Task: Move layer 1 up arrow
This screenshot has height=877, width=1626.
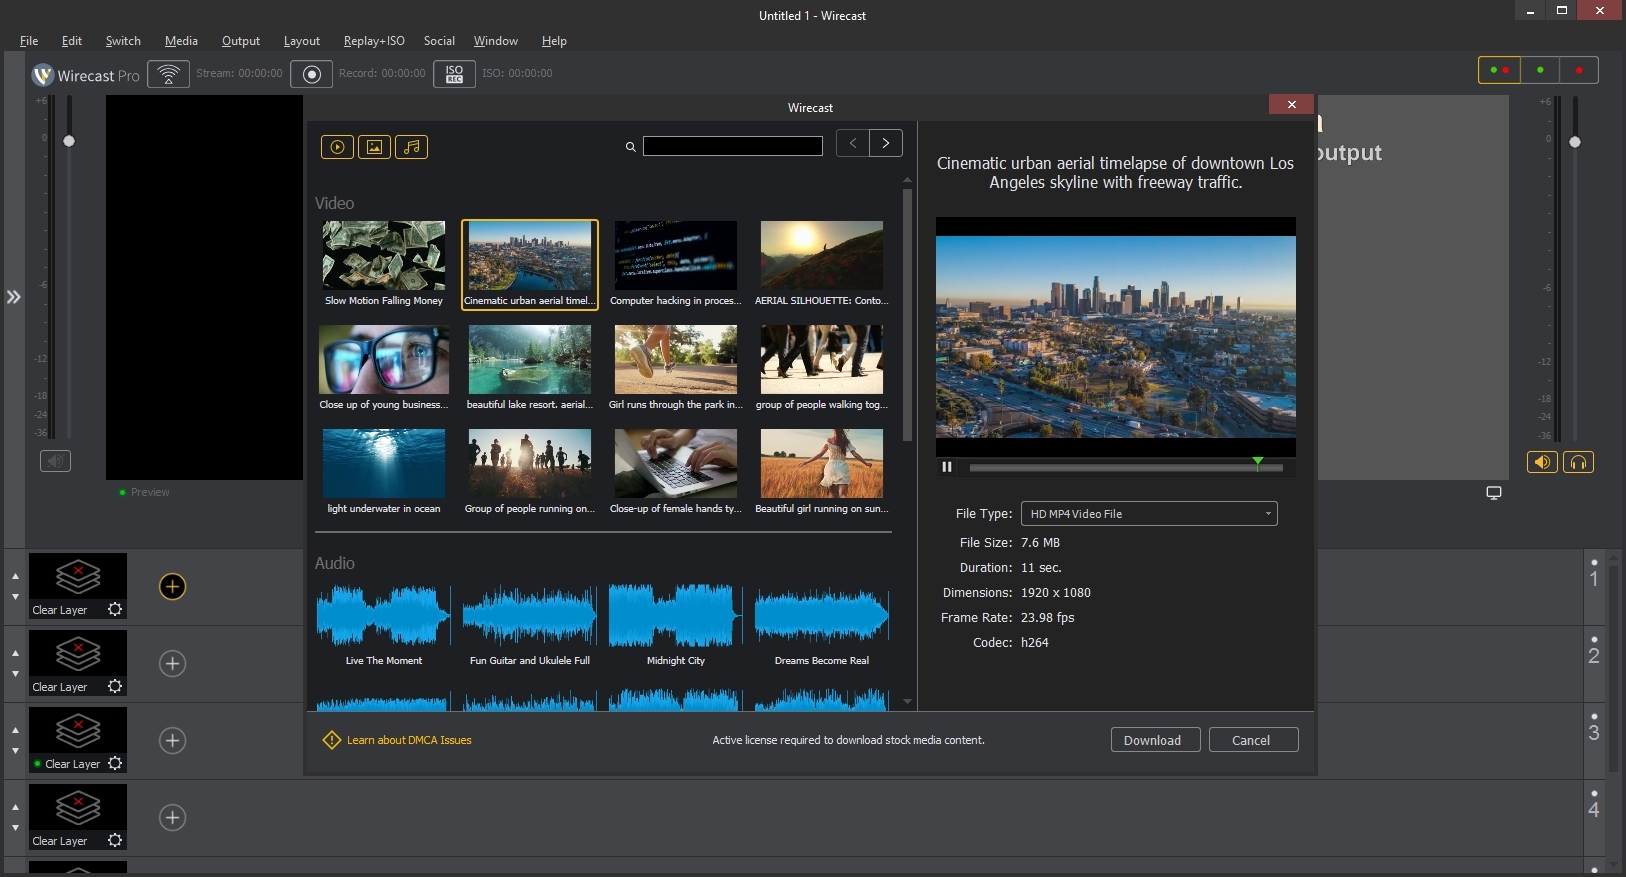Action: click(x=15, y=576)
